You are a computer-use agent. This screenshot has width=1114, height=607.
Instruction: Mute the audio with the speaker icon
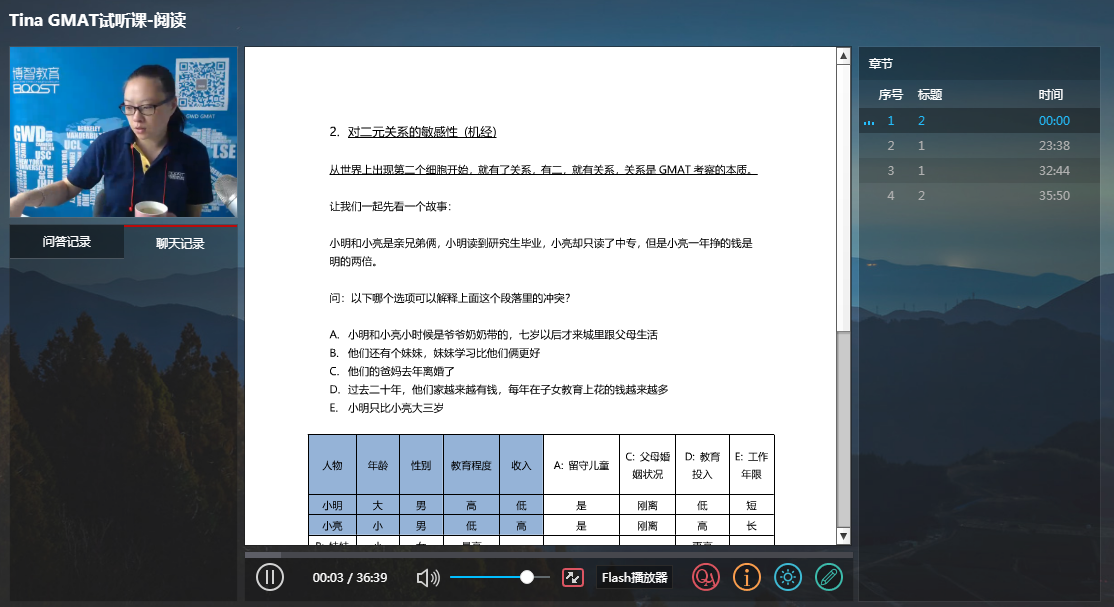click(x=428, y=577)
